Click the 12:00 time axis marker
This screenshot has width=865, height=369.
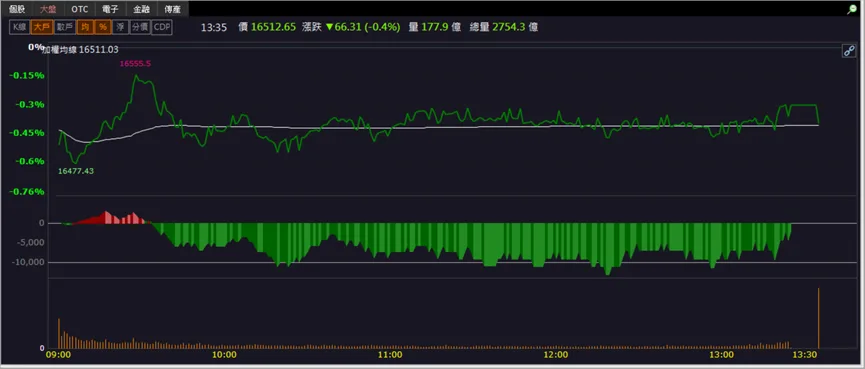point(556,355)
